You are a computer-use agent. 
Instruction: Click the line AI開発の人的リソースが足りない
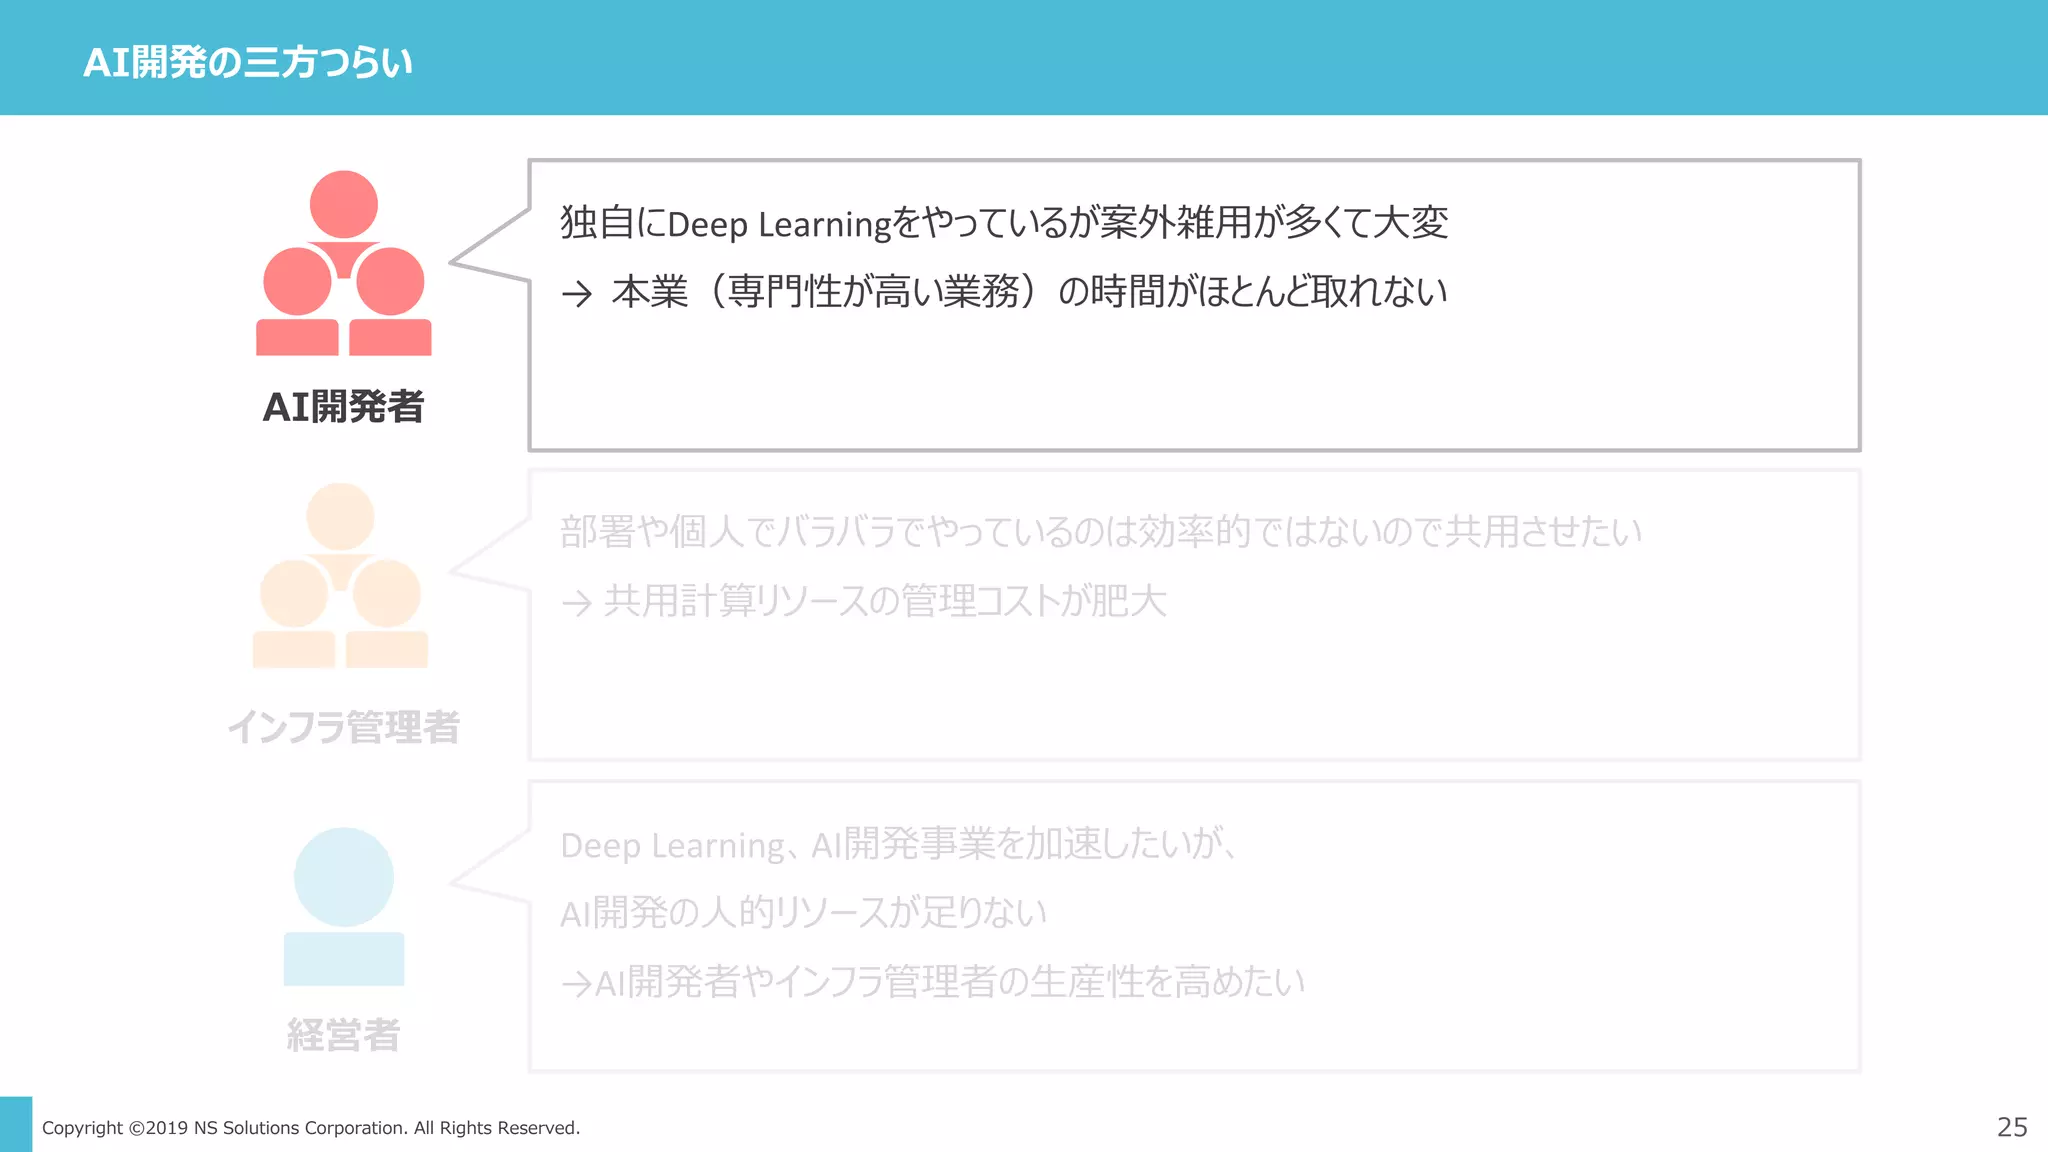click(x=803, y=913)
